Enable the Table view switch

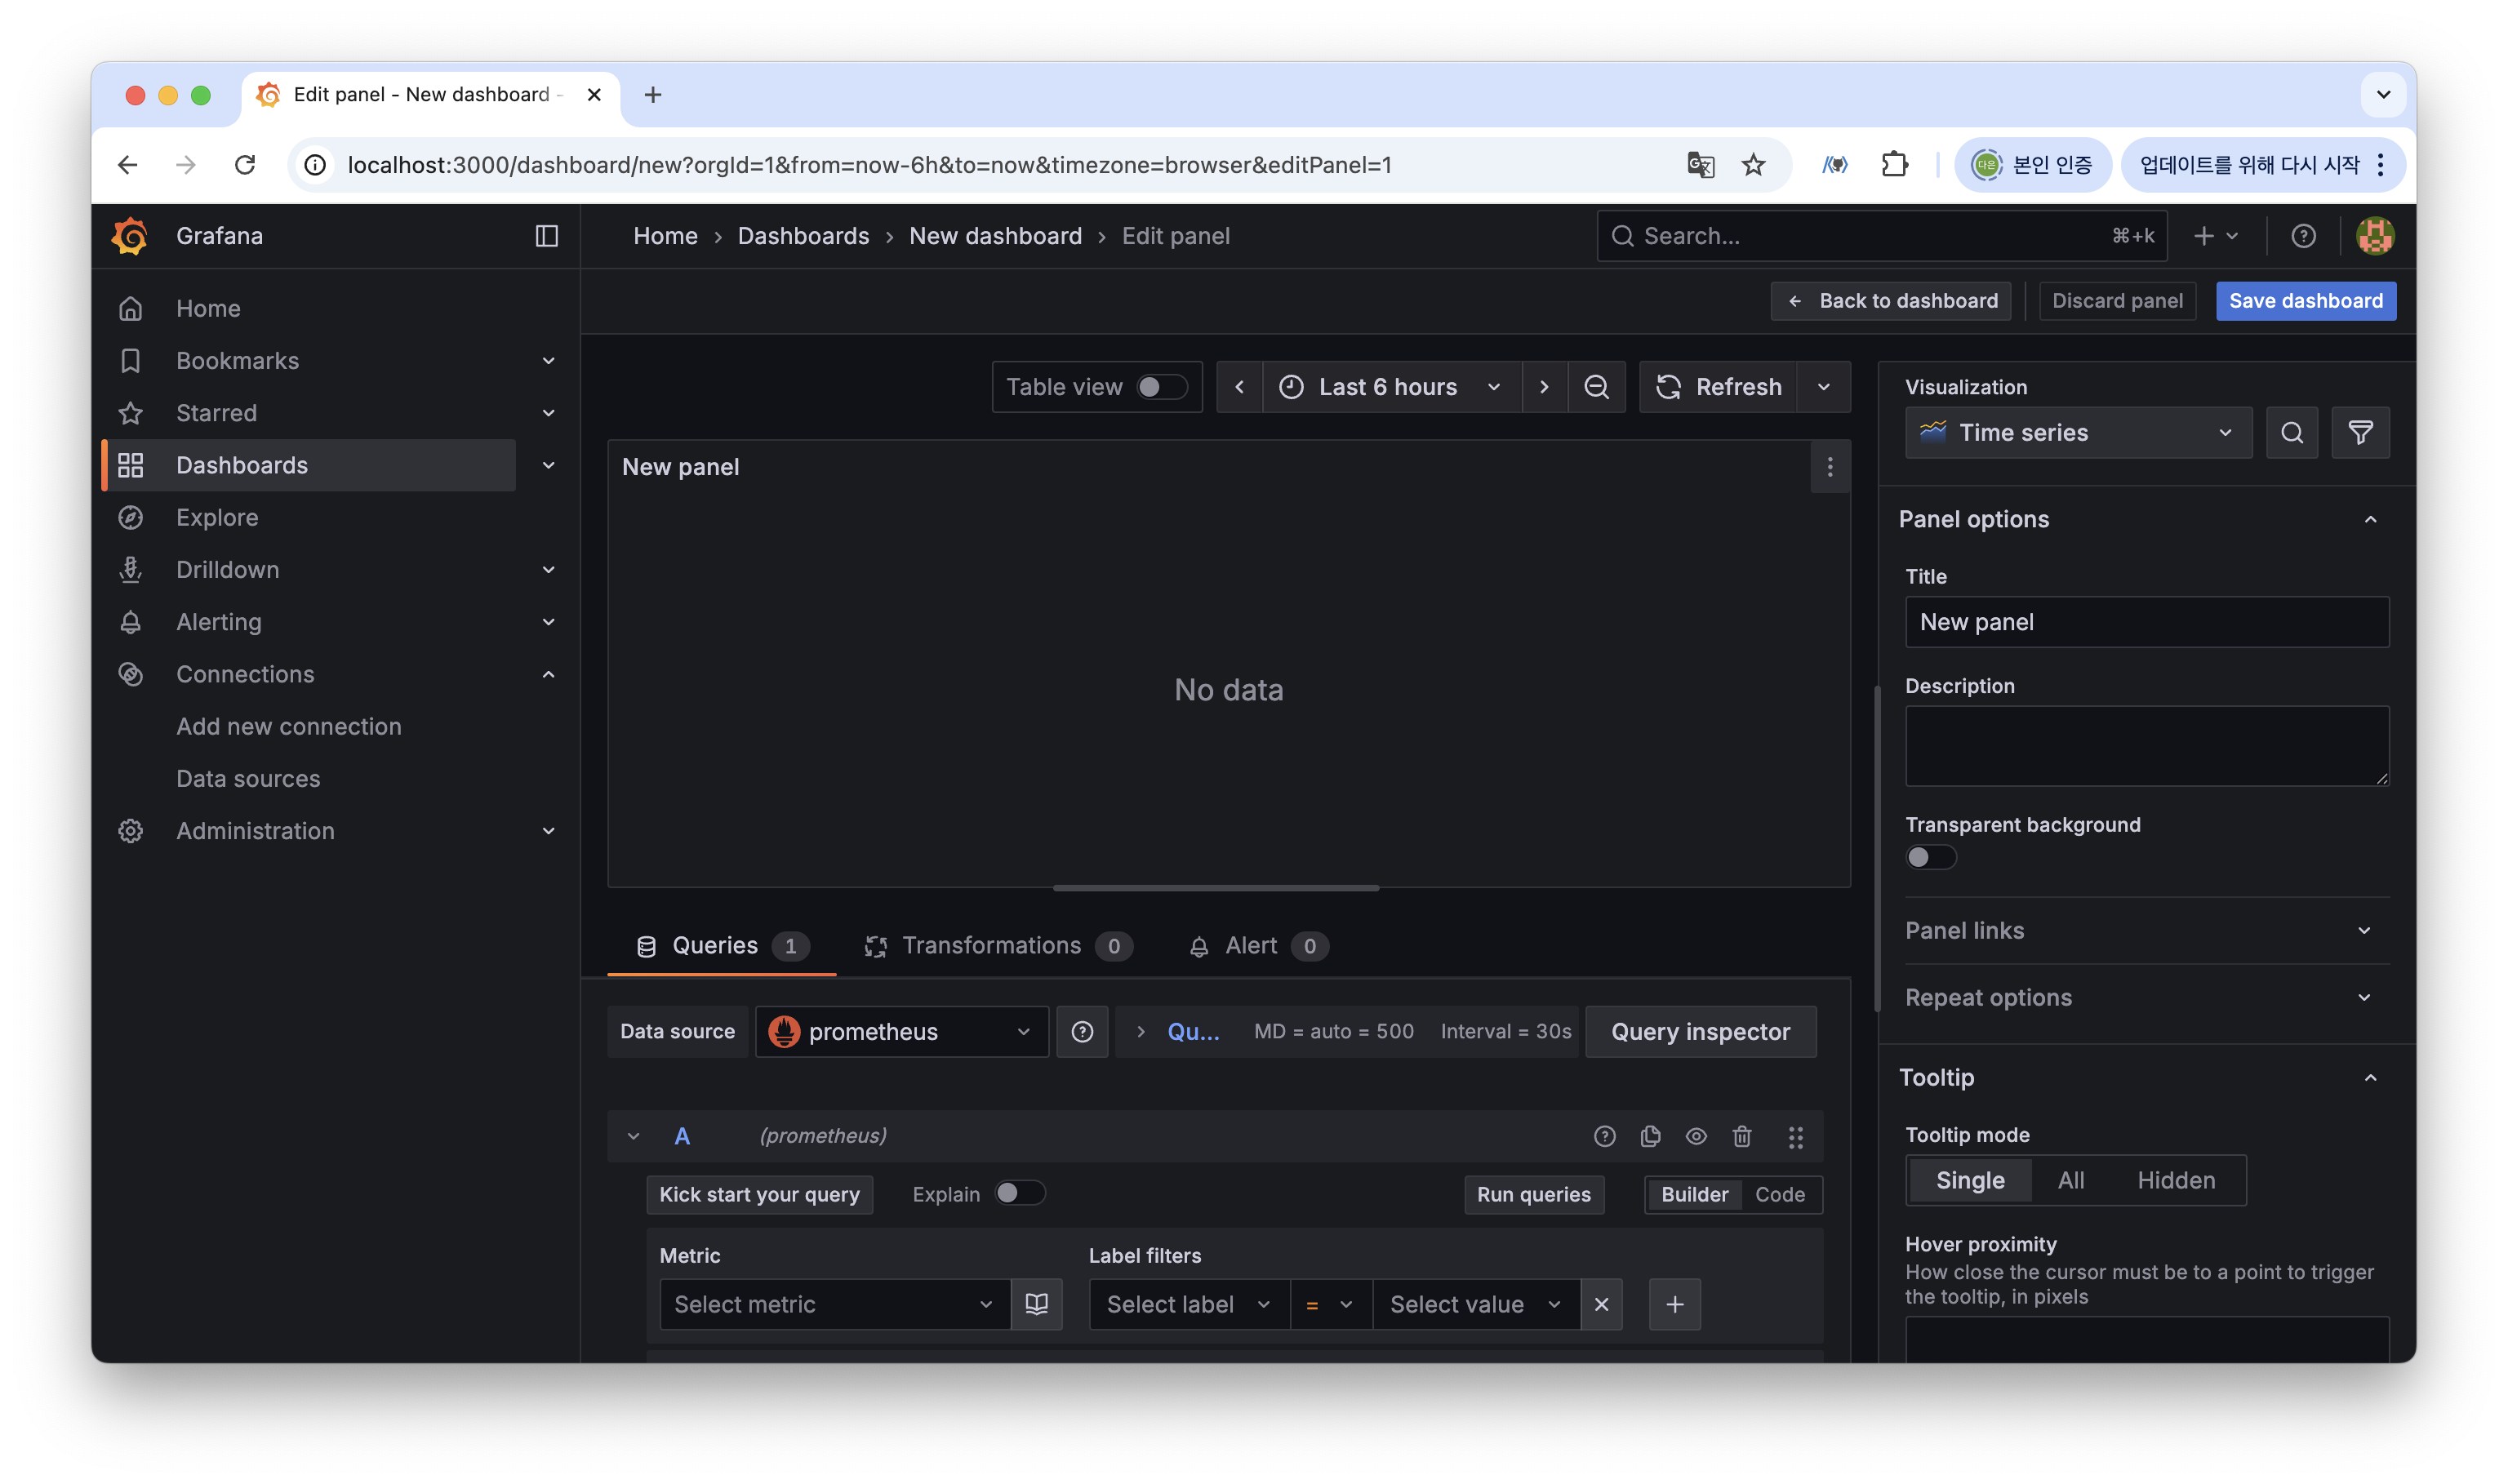click(1160, 387)
